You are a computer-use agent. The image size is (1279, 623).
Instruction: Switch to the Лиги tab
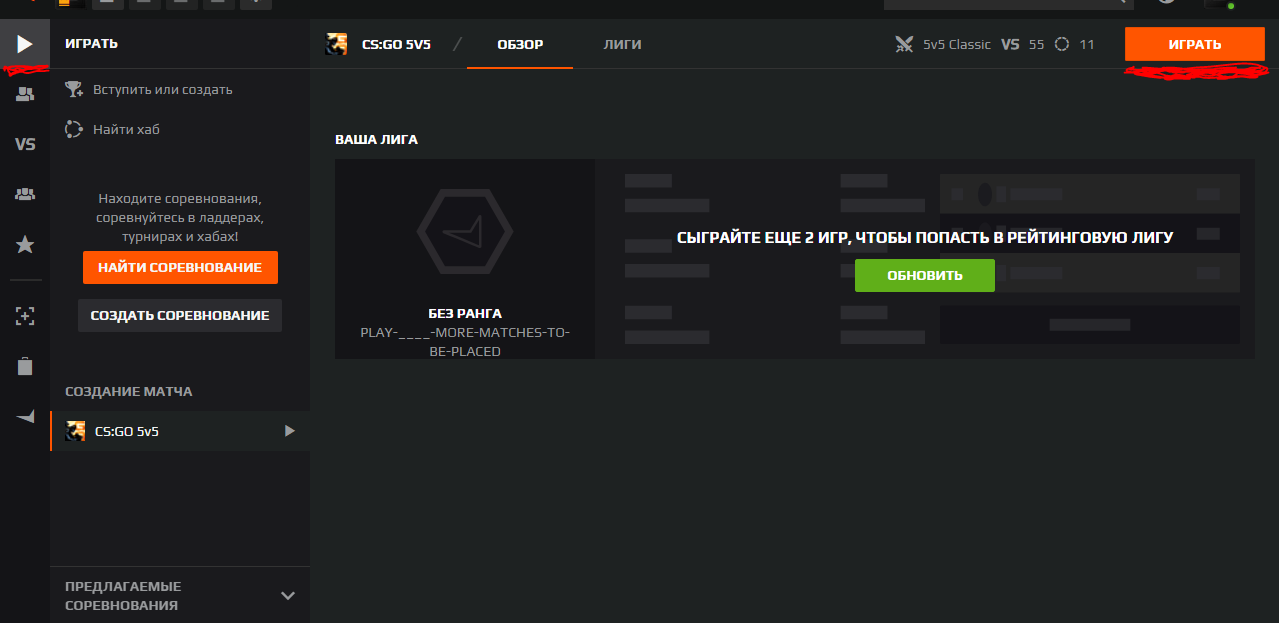point(622,44)
